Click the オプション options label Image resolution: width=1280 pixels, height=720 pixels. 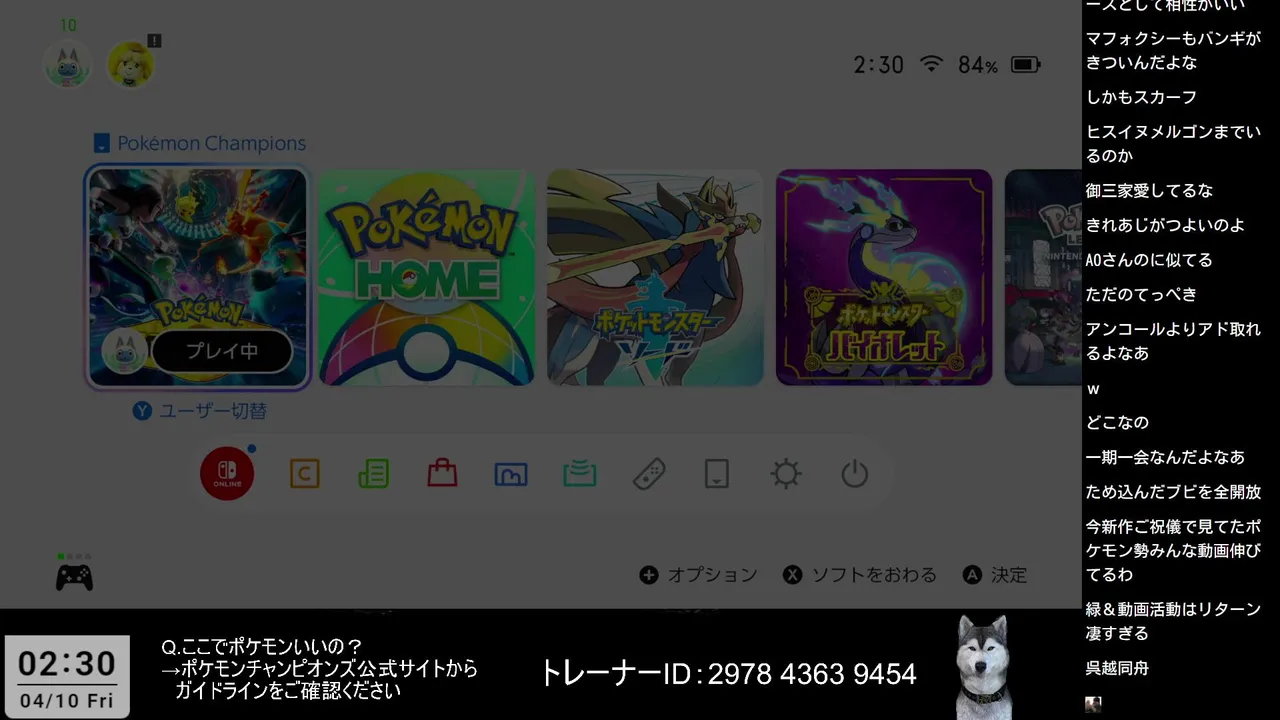[712, 575]
